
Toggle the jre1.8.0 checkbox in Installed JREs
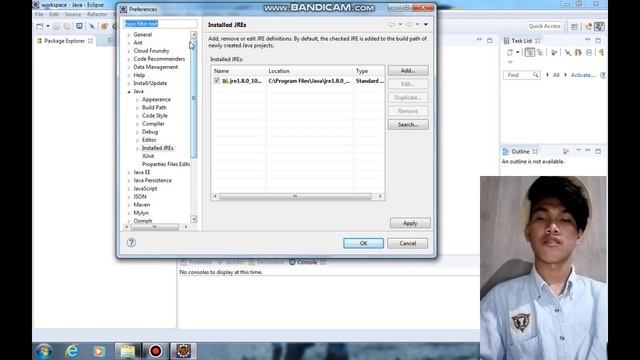(x=217, y=81)
